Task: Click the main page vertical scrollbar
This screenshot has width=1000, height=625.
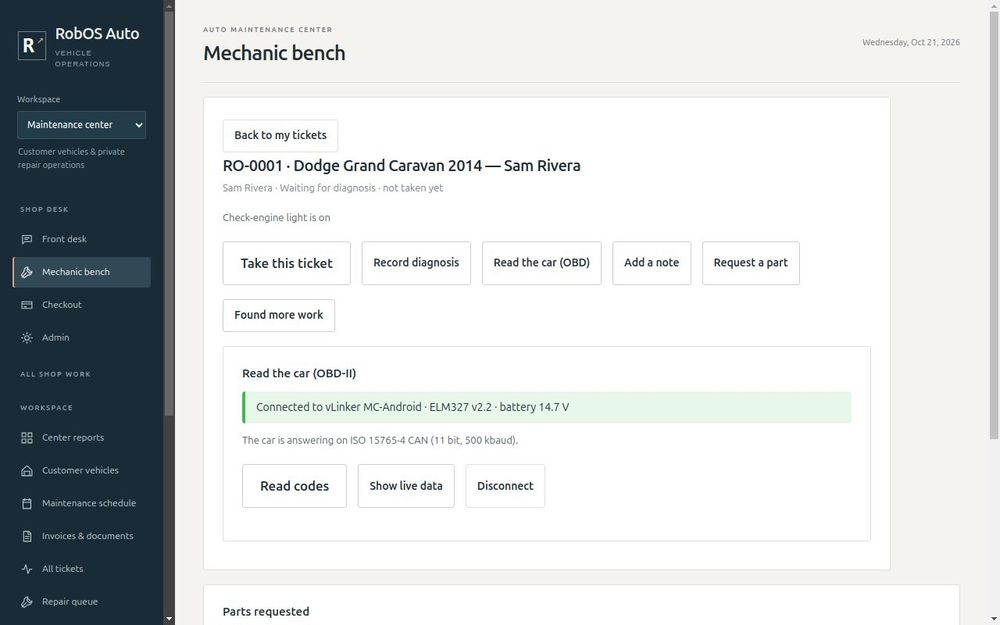Action: (994, 223)
